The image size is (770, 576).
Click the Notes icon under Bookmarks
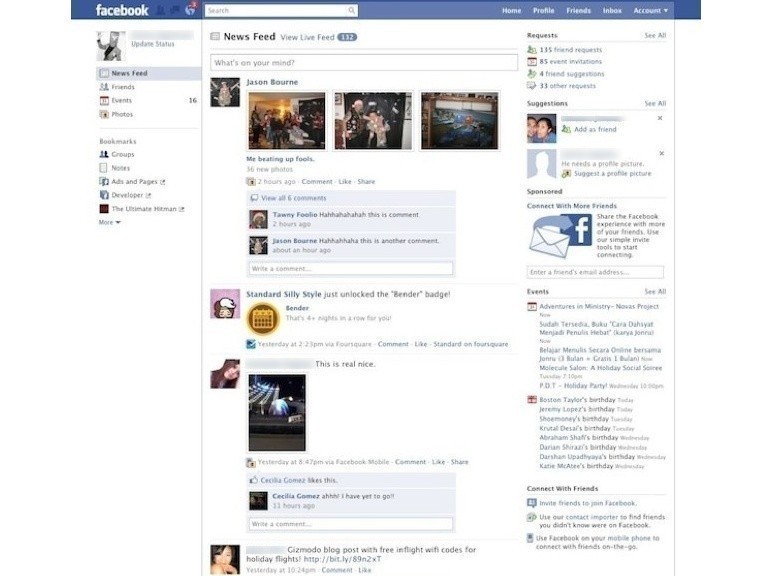point(103,168)
